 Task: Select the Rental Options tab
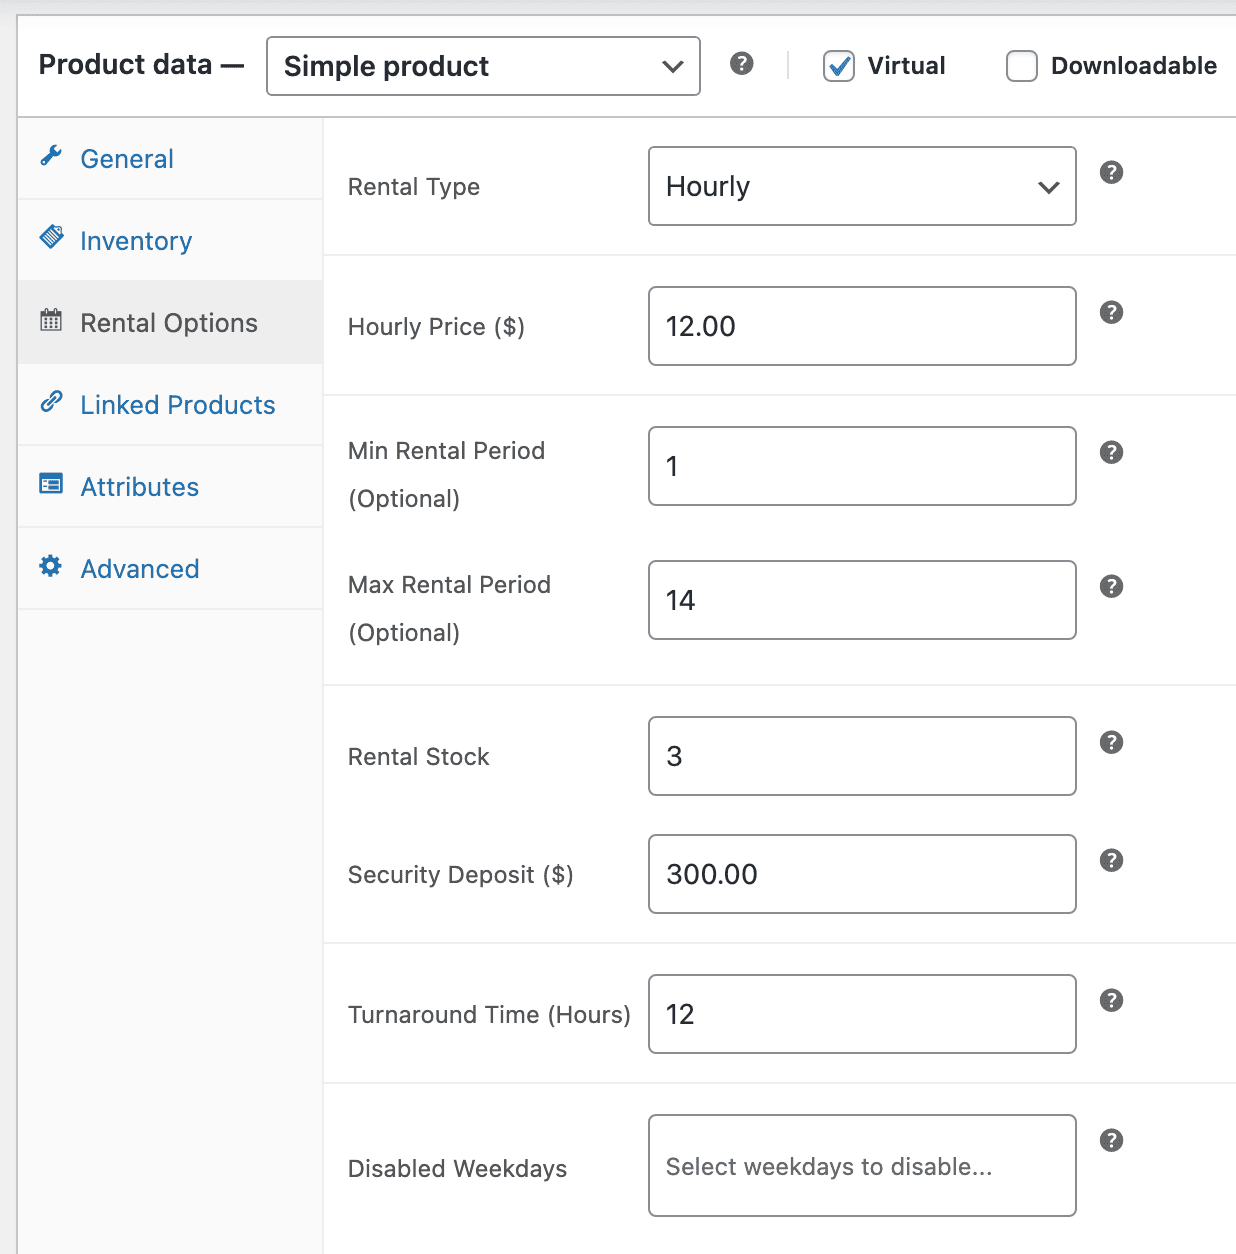(x=170, y=323)
